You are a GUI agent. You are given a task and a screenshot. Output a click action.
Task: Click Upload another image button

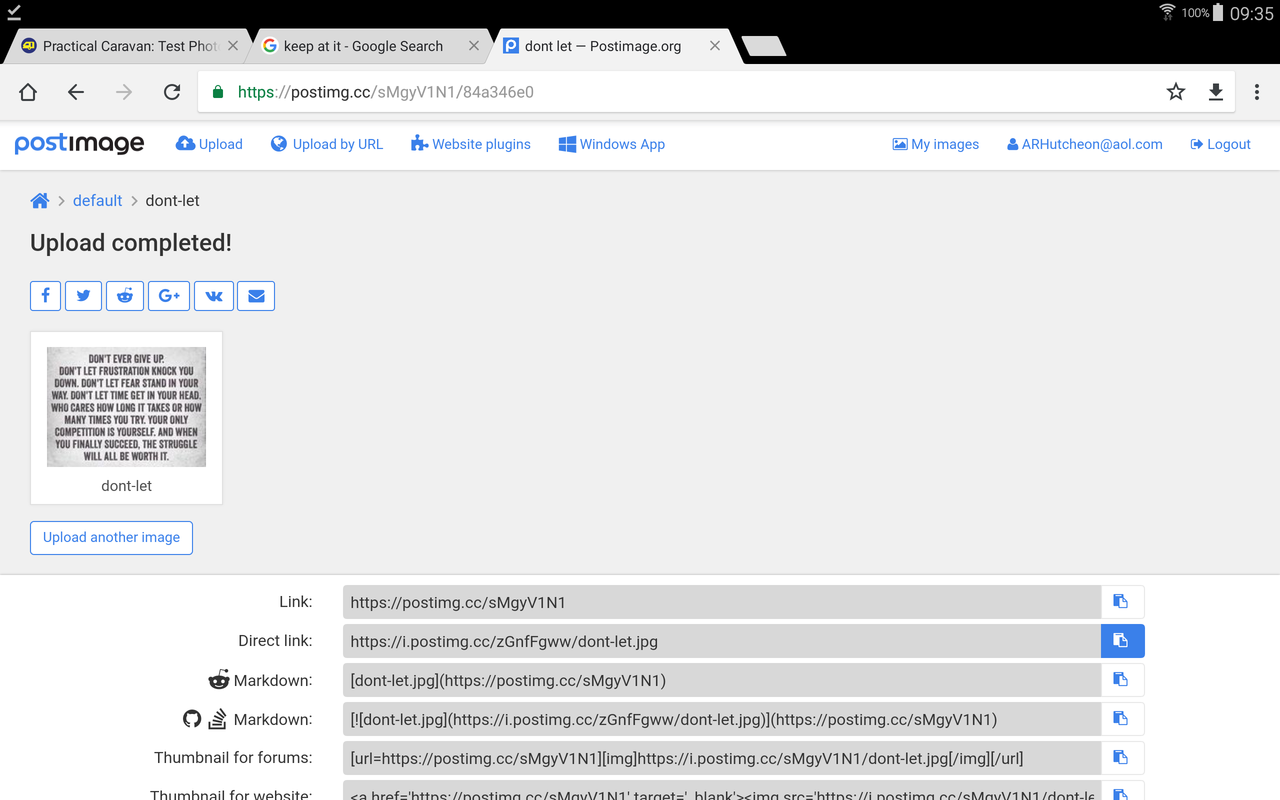(x=111, y=537)
